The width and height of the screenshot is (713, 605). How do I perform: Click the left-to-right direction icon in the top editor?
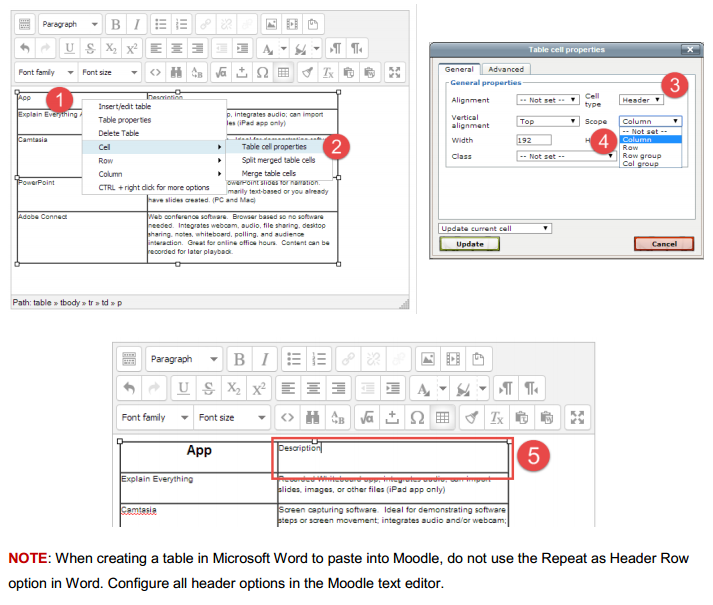(x=336, y=48)
